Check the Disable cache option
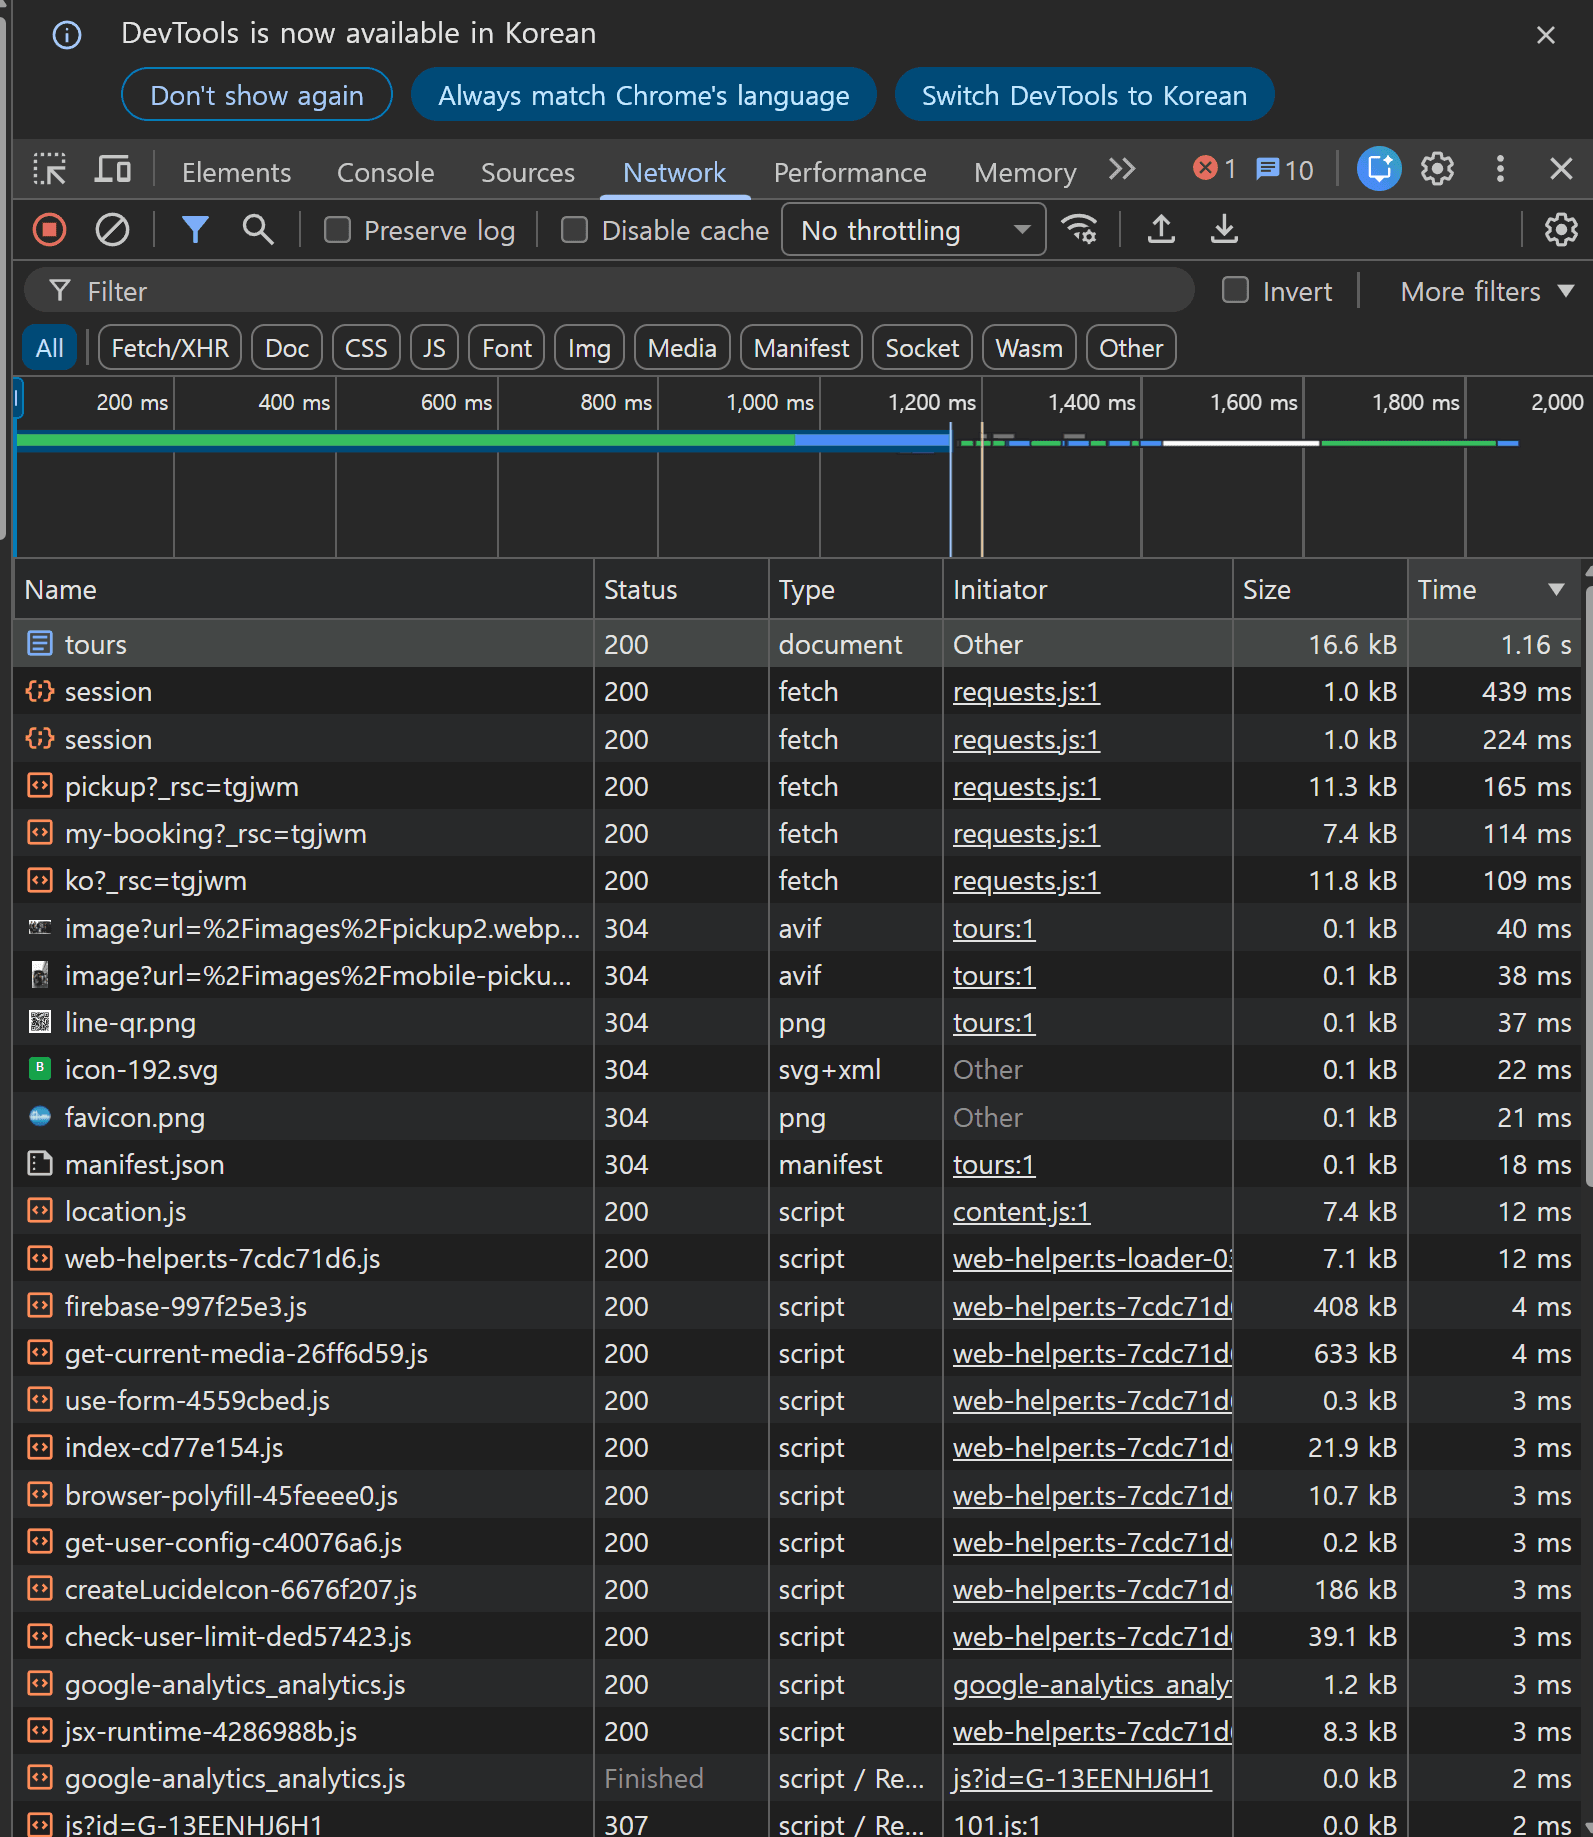This screenshot has width=1593, height=1837. tap(574, 231)
